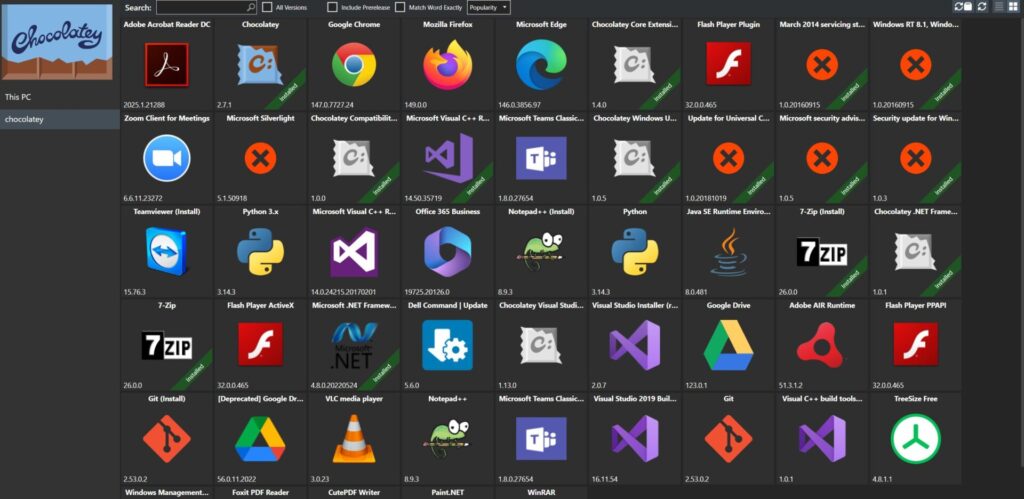This screenshot has width=1024, height=499.
Task: Select the Dell Command | Update icon
Action: point(447,346)
